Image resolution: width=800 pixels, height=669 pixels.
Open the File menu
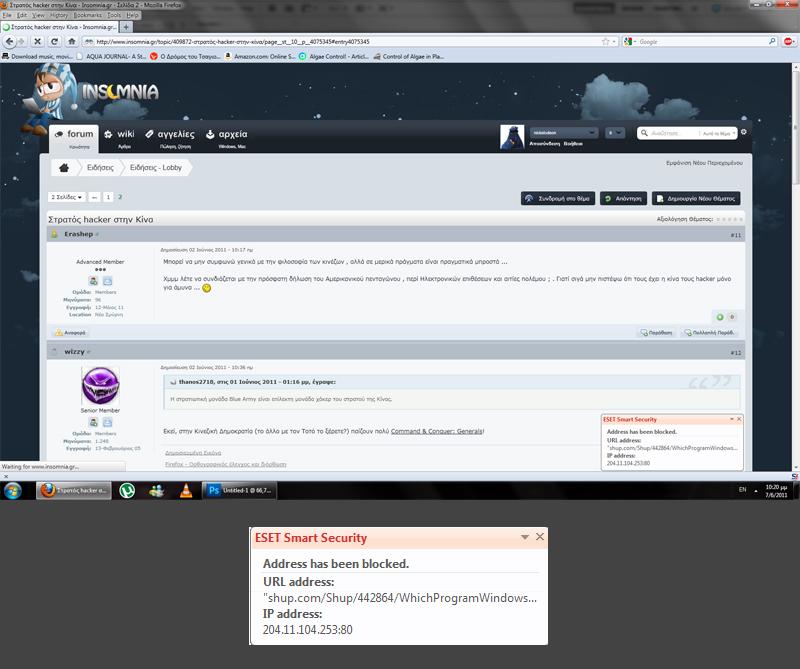tap(7, 15)
